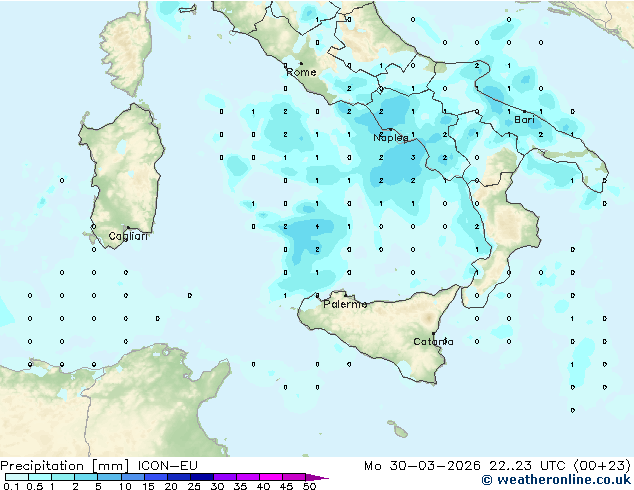The height and width of the screenshot is (490, 634).
Task: Select legend swatch between 0.1 and 0.5
Action: (x=17, y=477)
